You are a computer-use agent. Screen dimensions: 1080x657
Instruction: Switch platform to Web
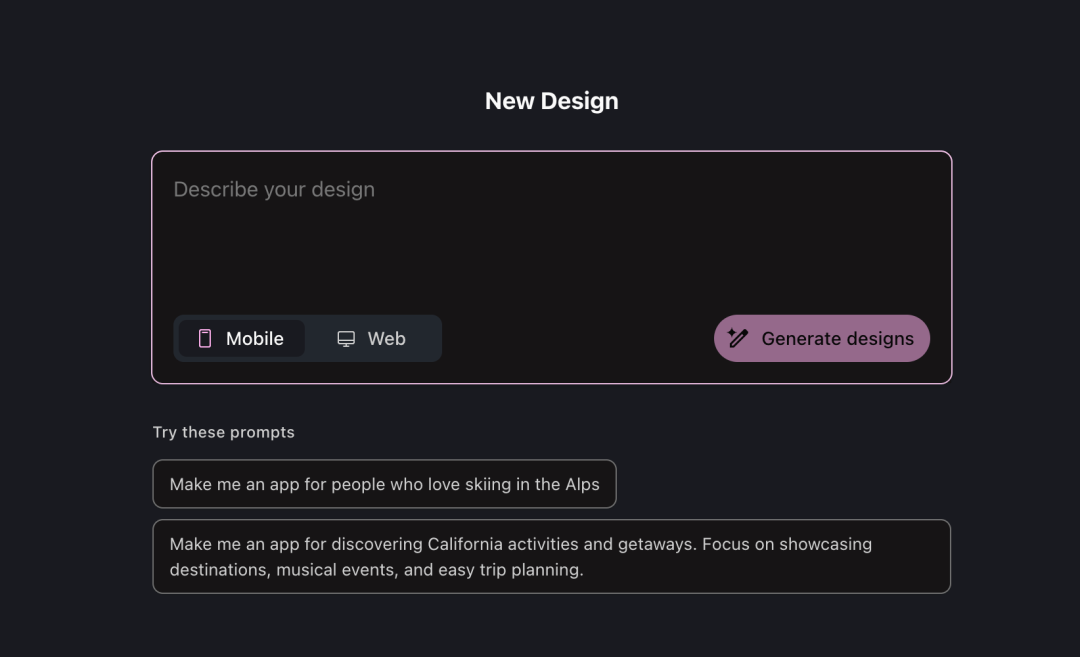(x=371, y=338)
